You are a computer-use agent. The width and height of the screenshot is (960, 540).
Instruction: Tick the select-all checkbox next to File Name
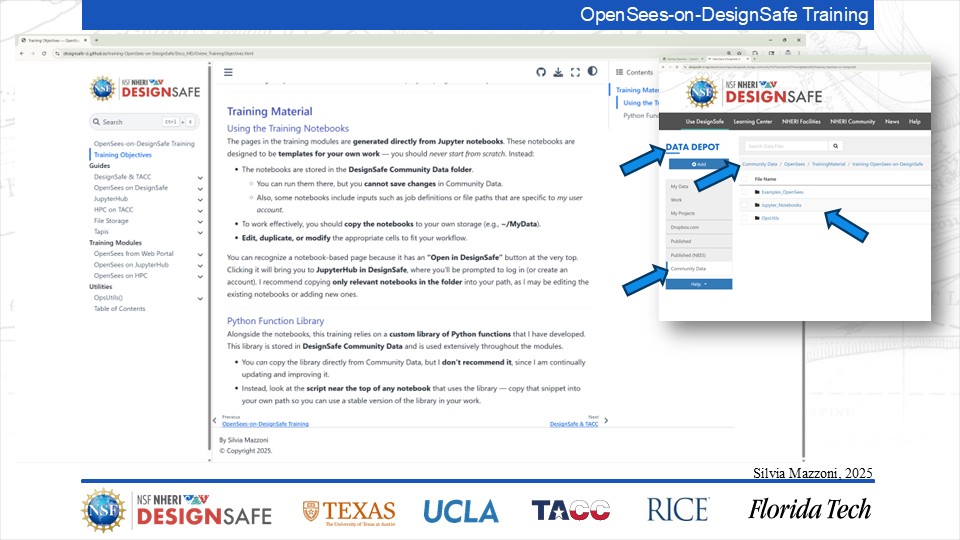coord(745,178)
